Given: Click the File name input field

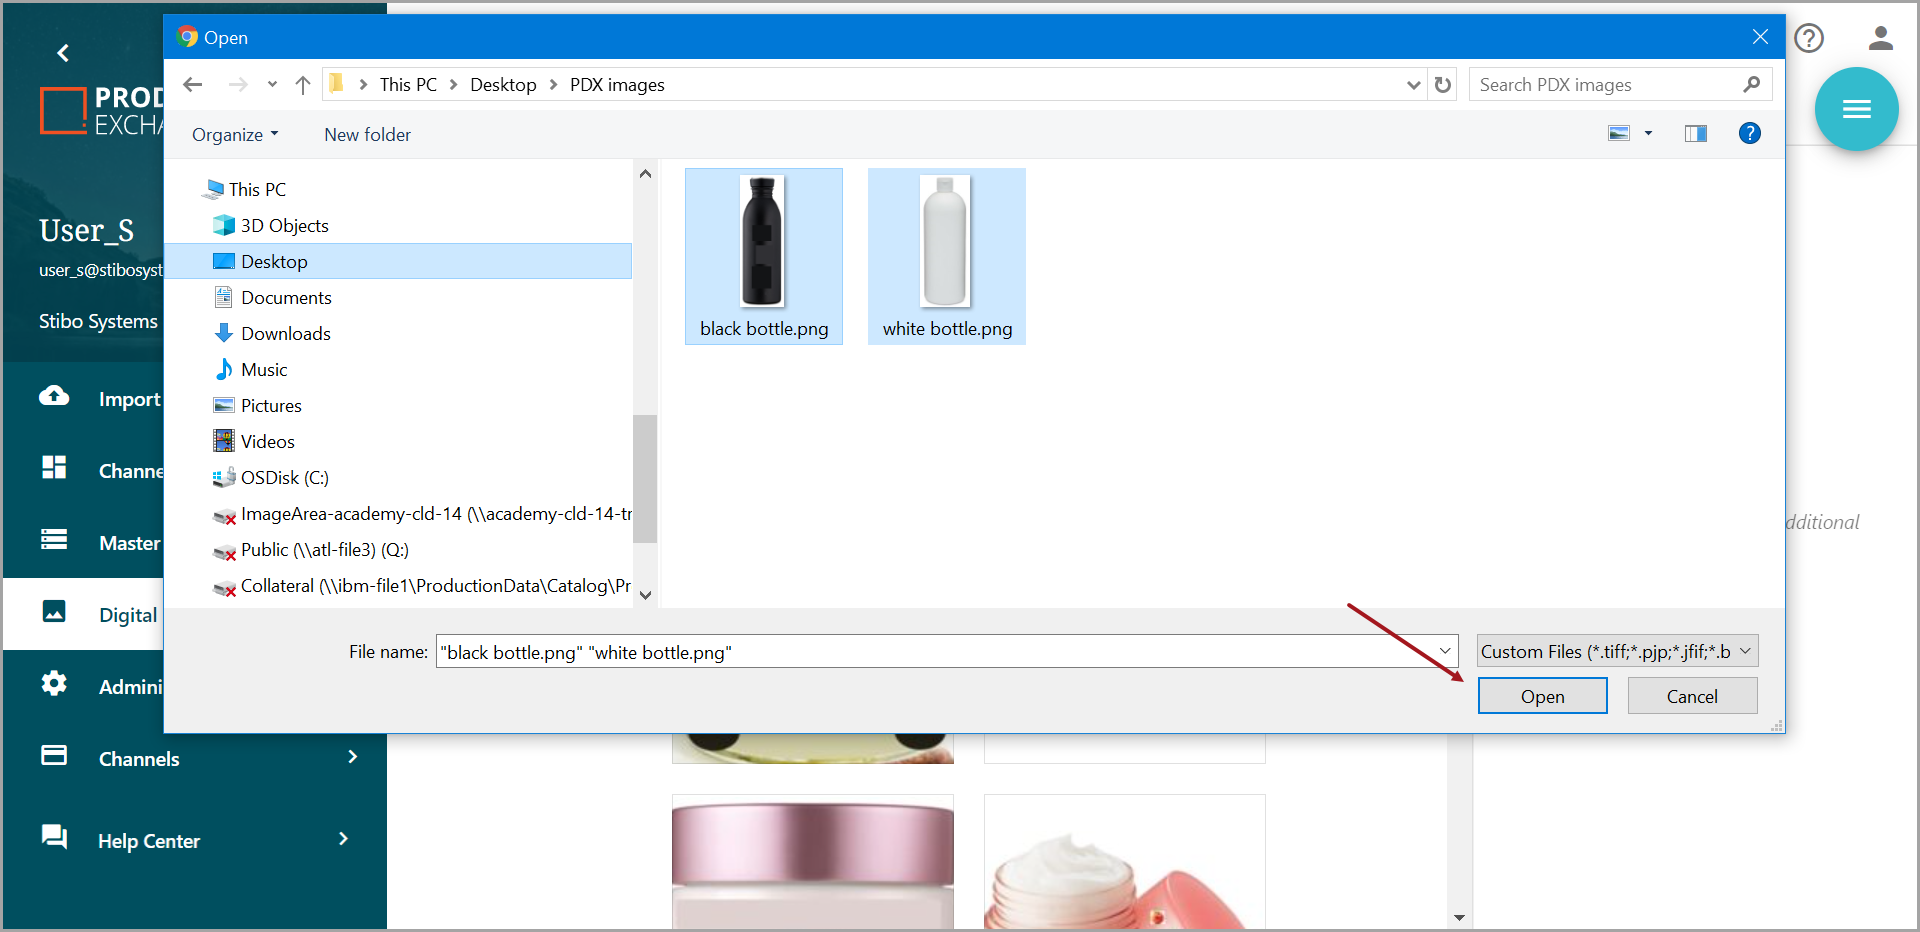Looking at the screenshot, I should 935,652.
